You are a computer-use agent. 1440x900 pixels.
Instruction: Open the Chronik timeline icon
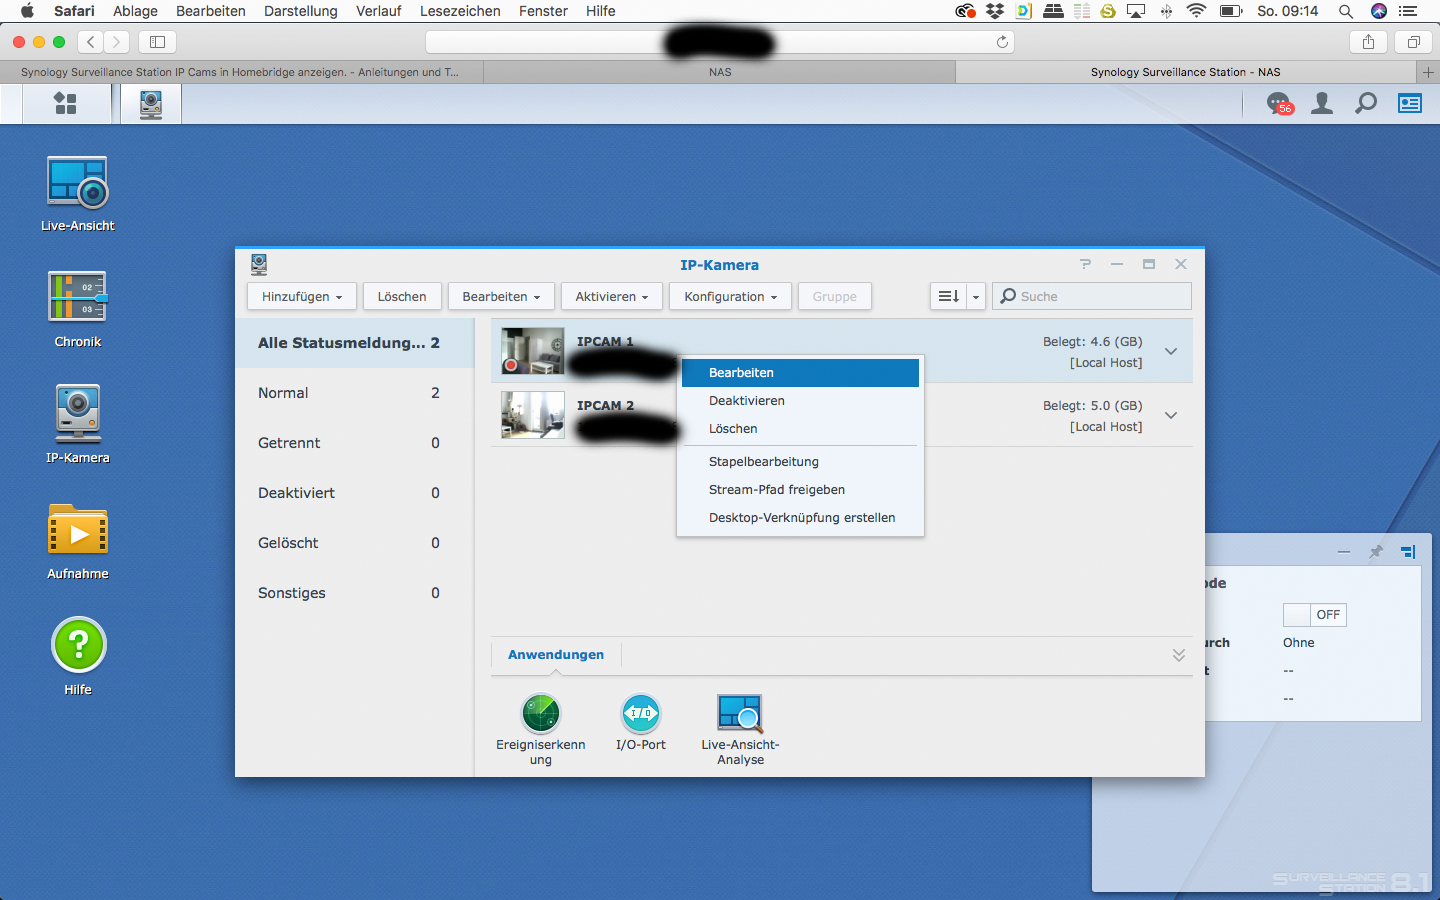pos(77,299)
